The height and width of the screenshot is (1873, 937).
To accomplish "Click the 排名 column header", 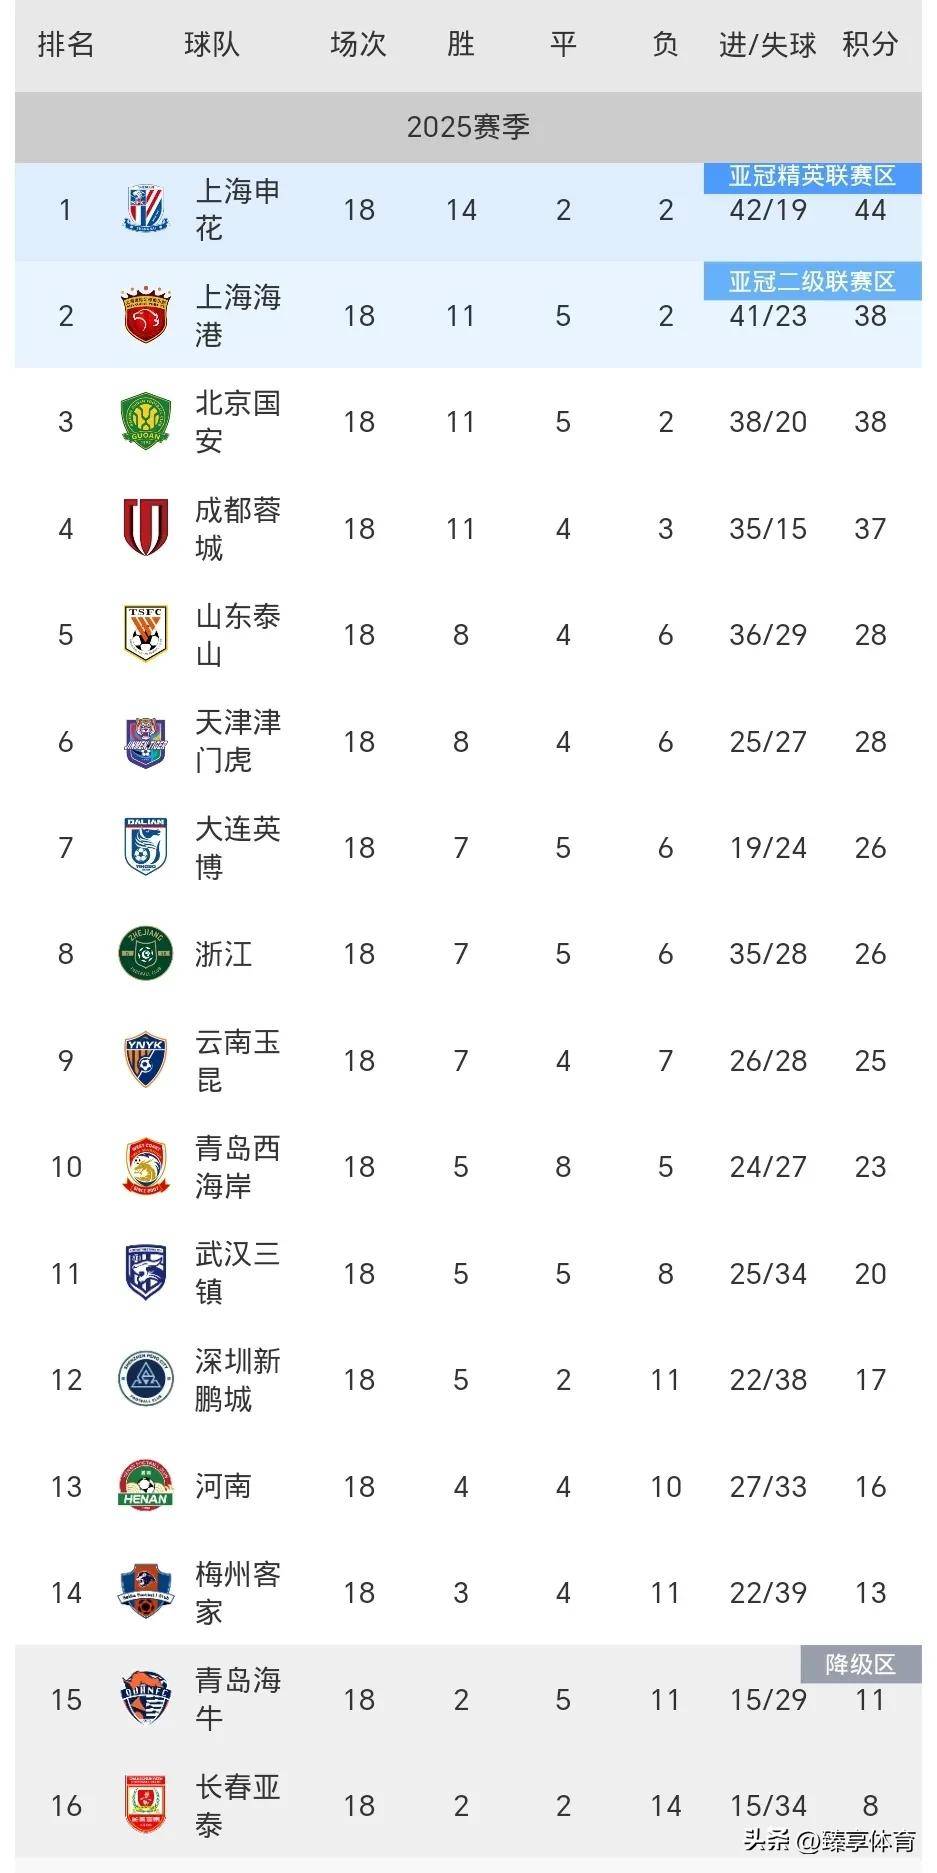I will tap(66, 45).
